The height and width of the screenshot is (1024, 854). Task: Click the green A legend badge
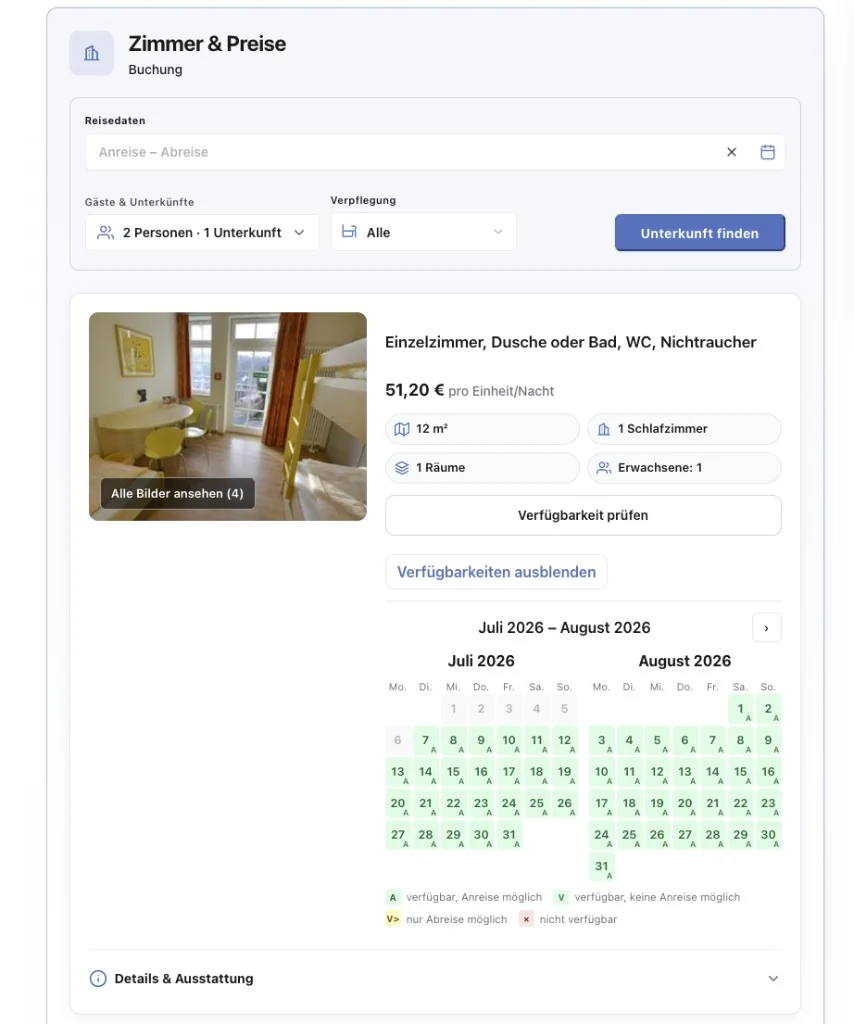point(392,897)
